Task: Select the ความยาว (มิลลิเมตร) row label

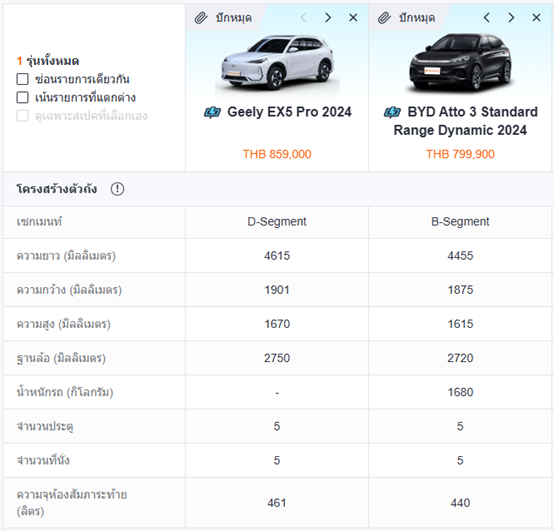Action: [x=66, y=256]
